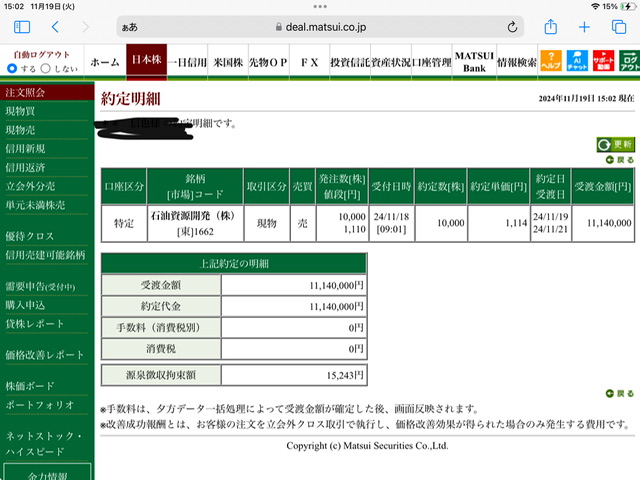Click the 受付日時 24/11/18 [09:01] cell
Image resolution: width=640 pixels, height=480 pixels.
point(391,223)
